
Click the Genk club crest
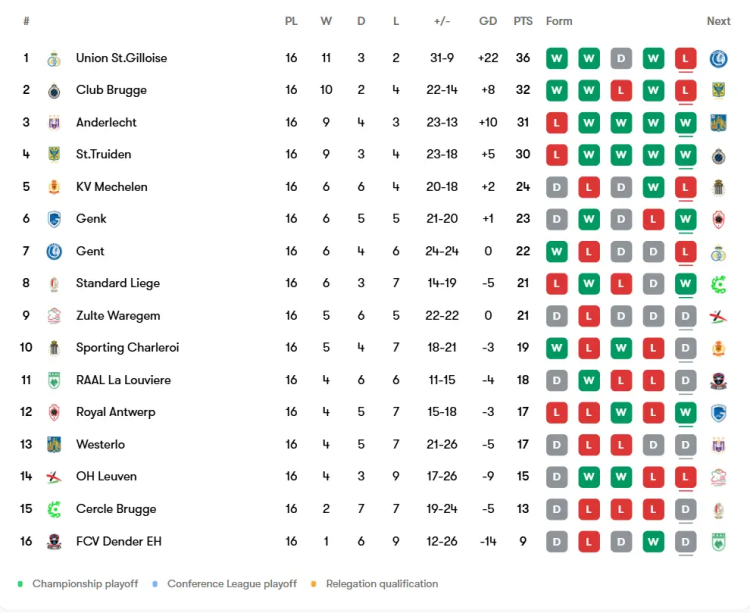tap(54, 219)
